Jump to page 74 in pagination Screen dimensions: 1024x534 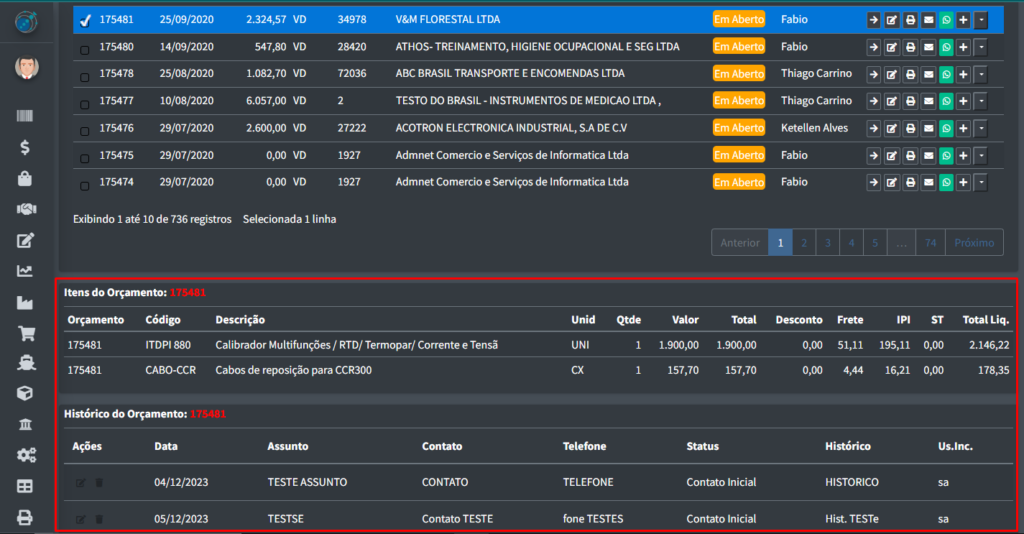[x=930, y=243]
